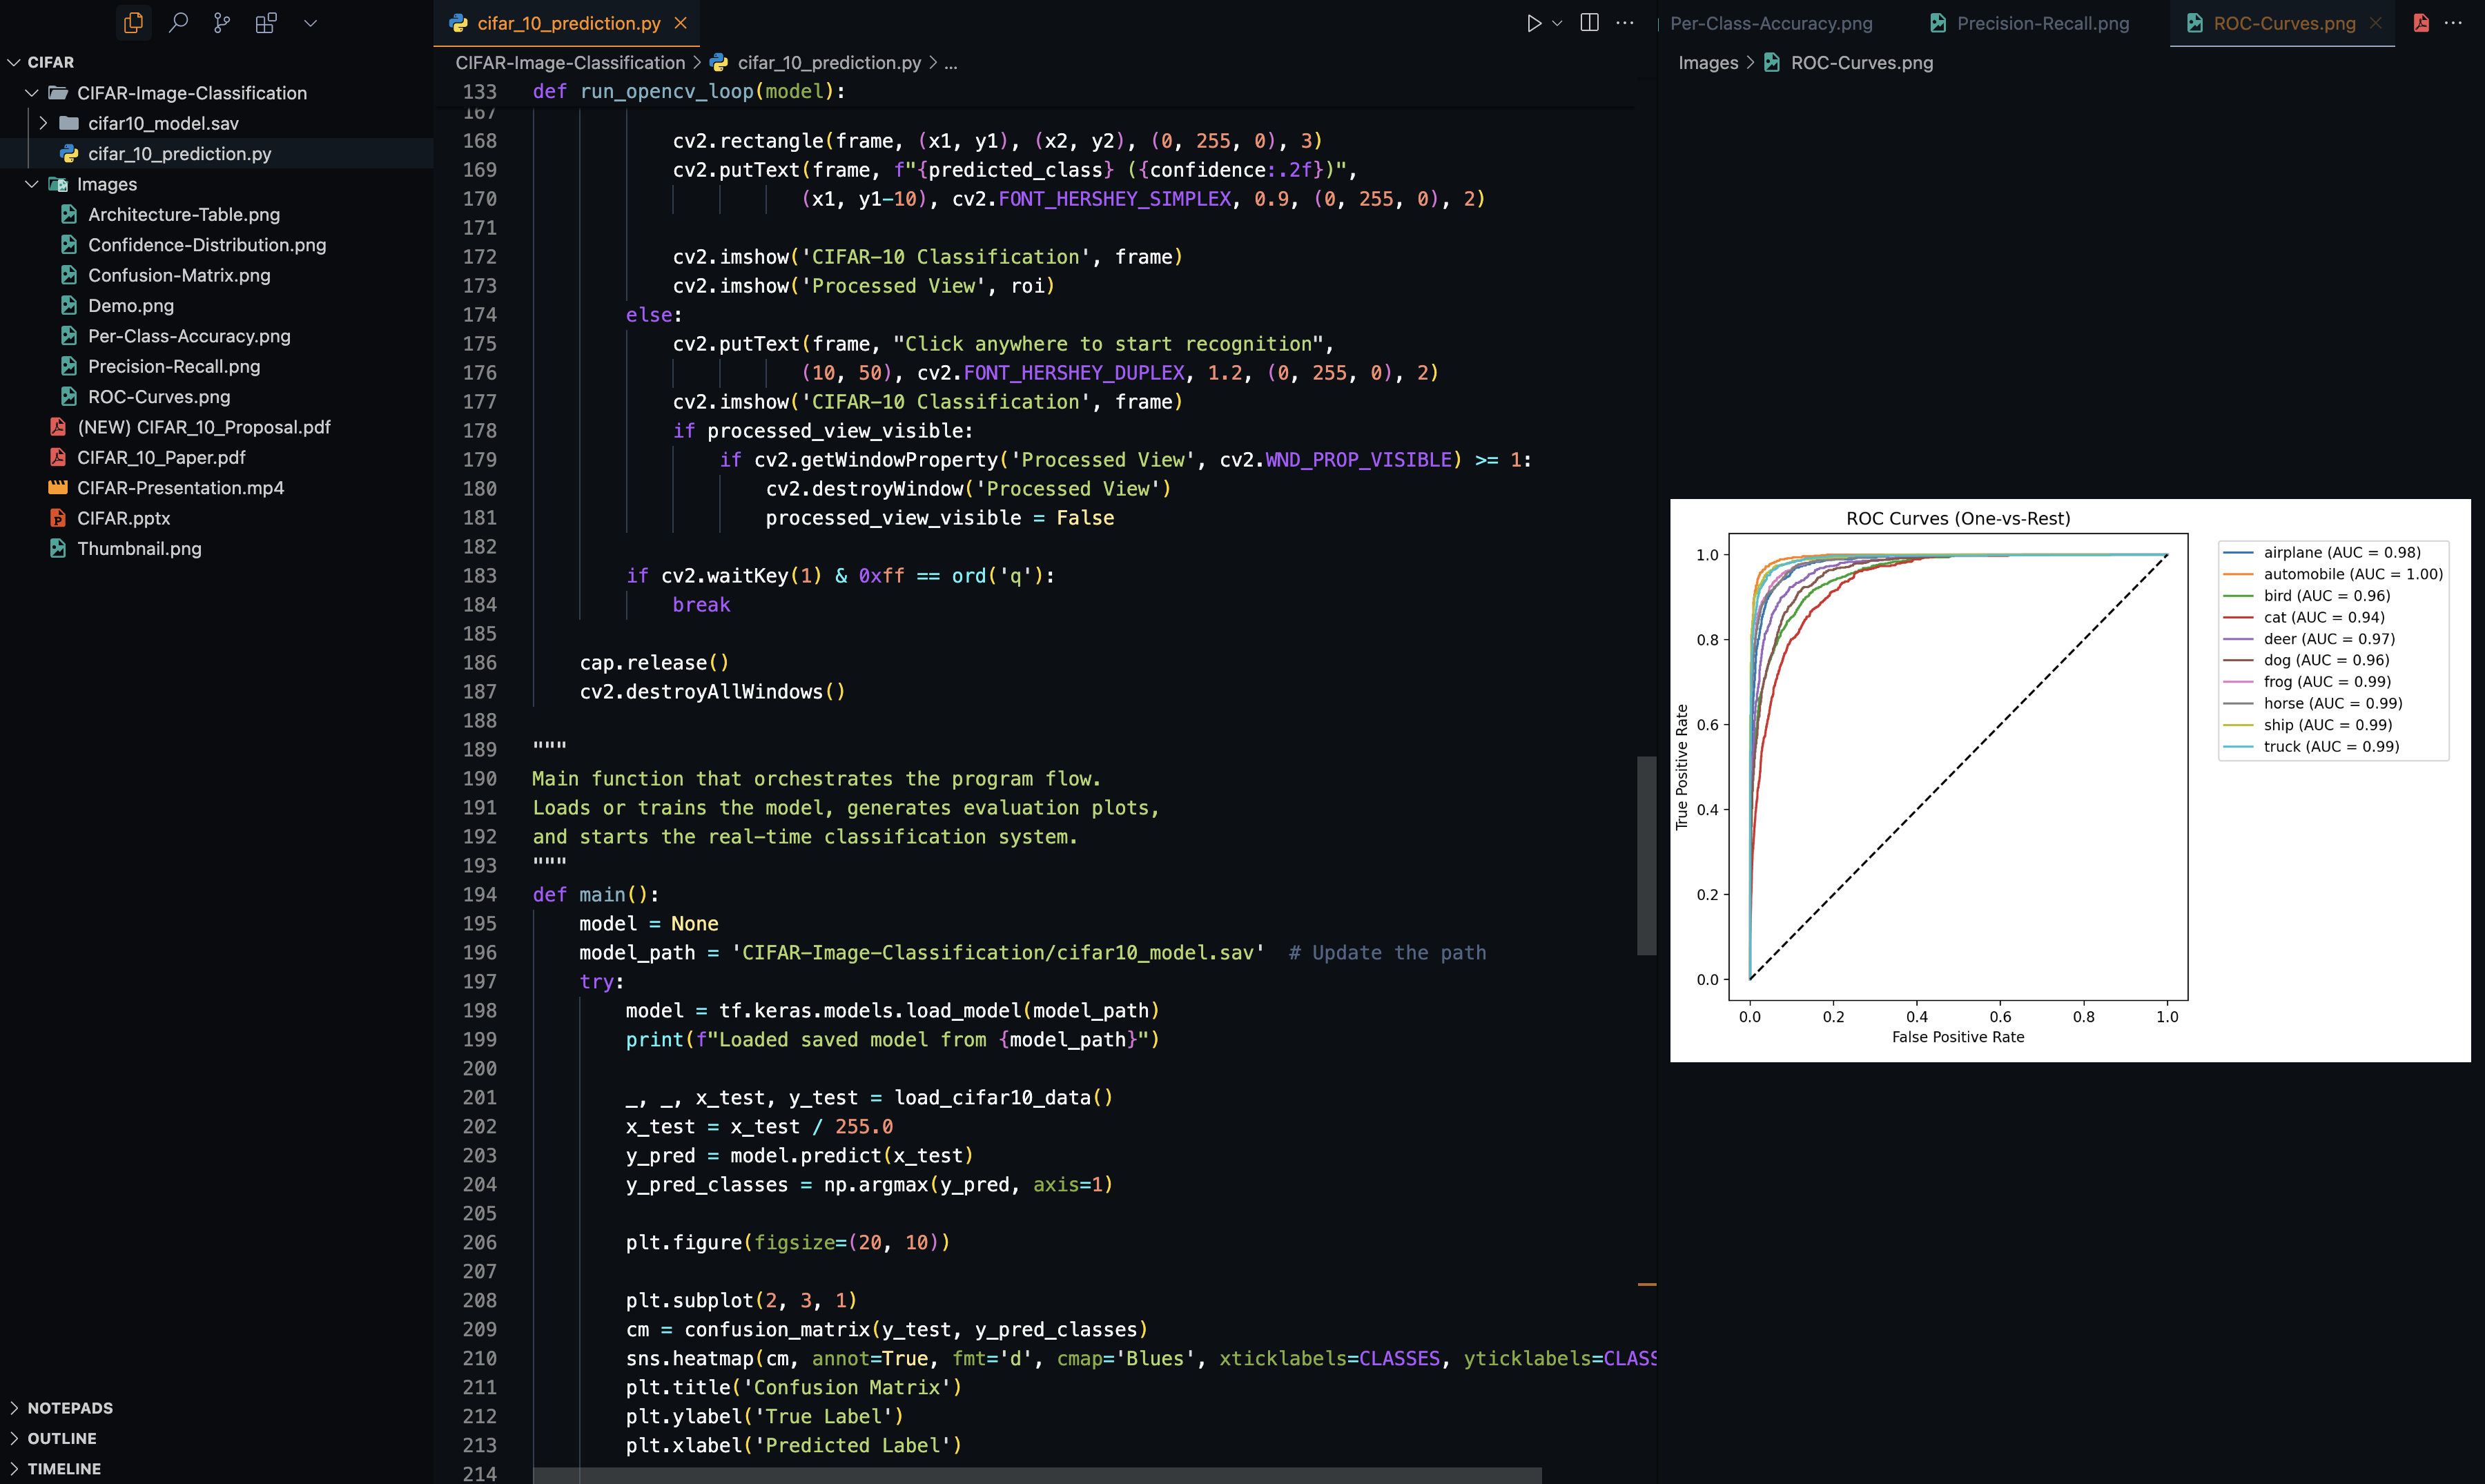Image resolution: width=2485 pixels, height=1484 pixels.
Task: Open the run options dropdown arrow
Action: [x=1557, y=23]
